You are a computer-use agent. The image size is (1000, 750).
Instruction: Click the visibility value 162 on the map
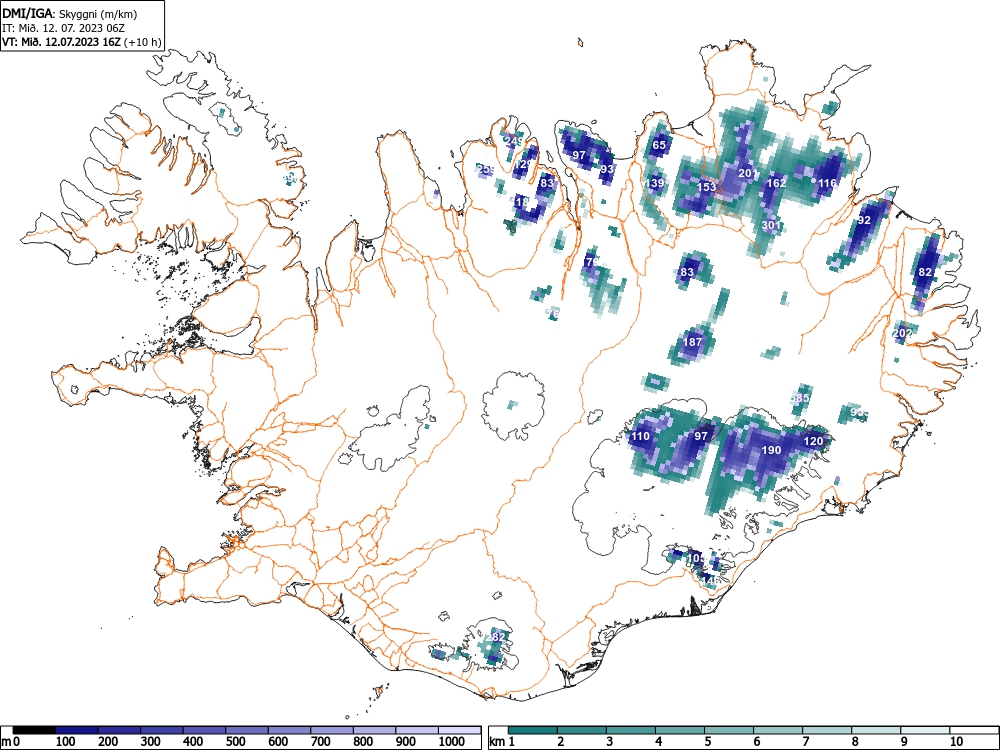point(776,183)
